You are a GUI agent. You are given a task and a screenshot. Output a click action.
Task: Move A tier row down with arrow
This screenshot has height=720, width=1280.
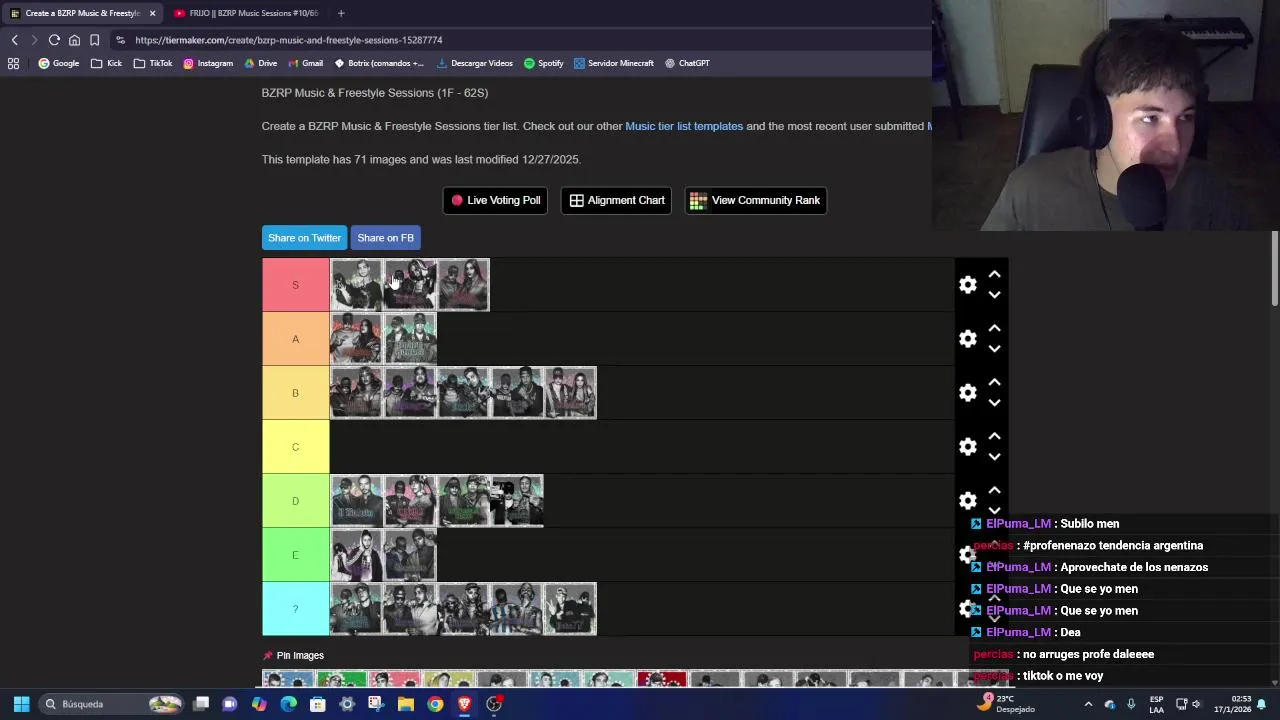coord(994,349)
